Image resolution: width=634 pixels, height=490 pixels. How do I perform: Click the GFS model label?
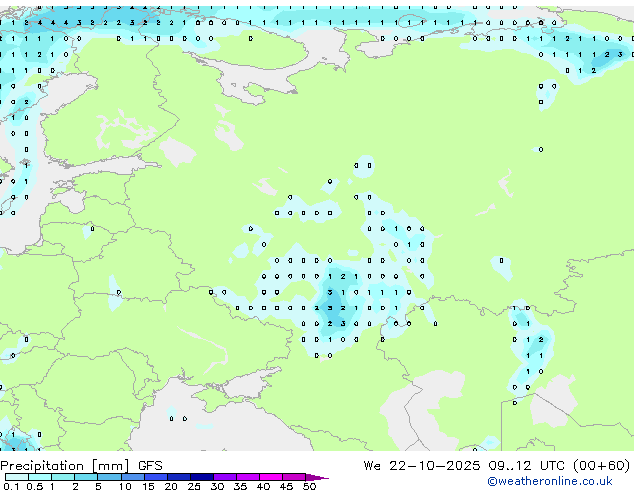pyautogui.click(x=150, y=466)
